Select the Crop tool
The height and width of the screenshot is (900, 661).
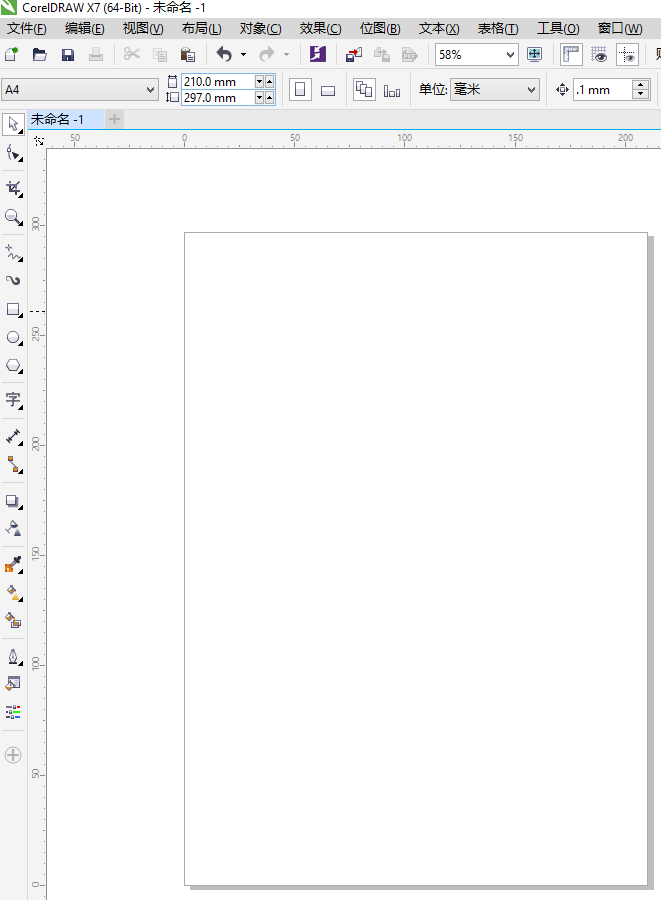click(x=13, y=188)
